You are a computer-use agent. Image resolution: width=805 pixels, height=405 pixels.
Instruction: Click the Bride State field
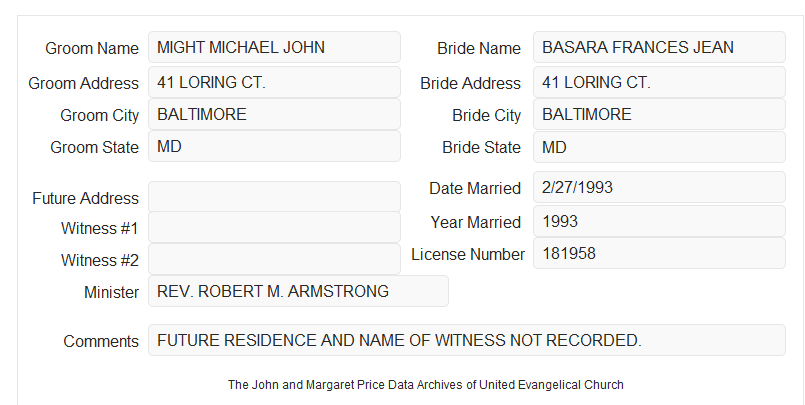coord(659,147)
